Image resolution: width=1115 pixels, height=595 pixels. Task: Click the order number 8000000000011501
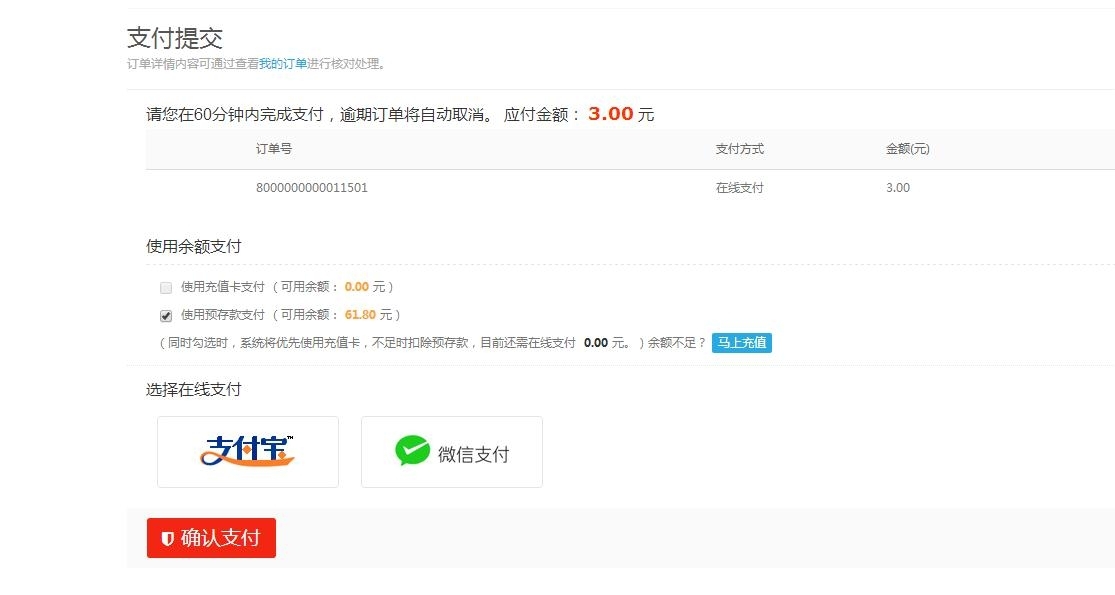[x=311, y=188]
